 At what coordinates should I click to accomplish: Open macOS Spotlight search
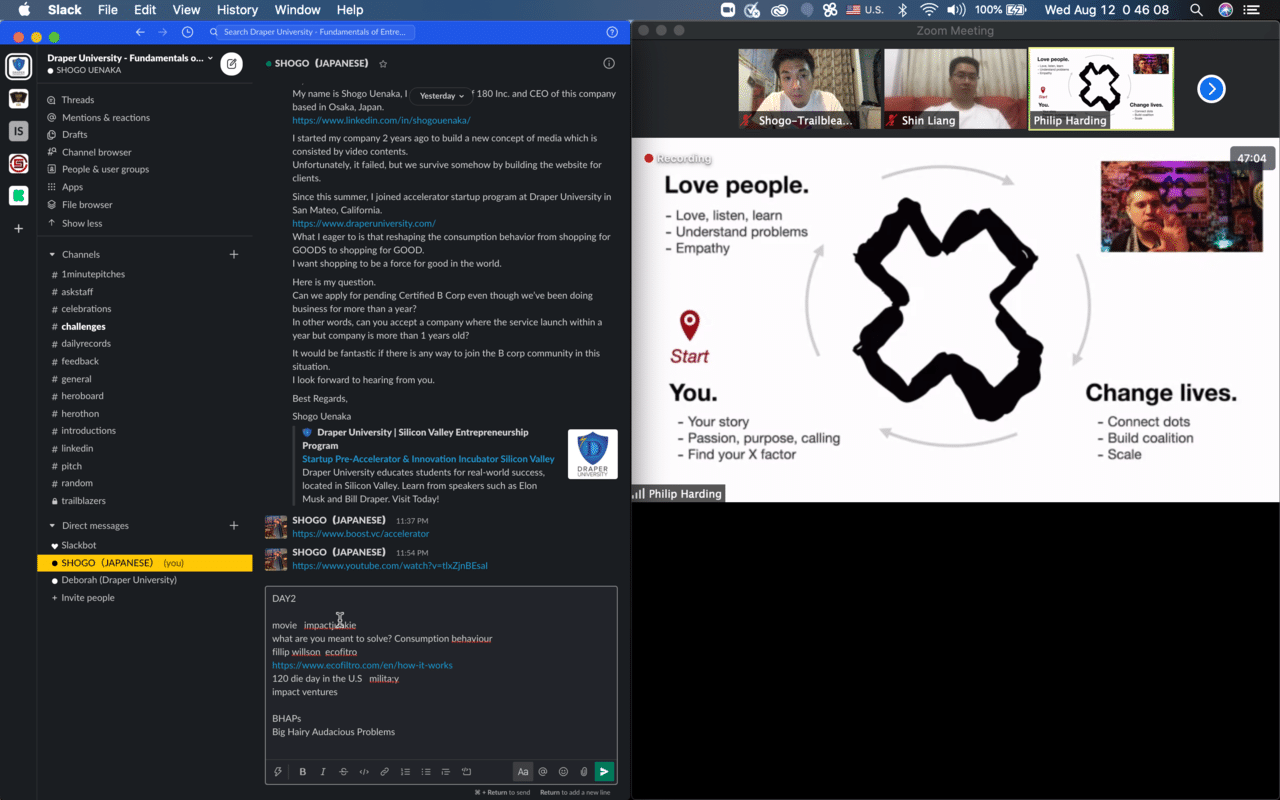click(x=1196, y=10)
